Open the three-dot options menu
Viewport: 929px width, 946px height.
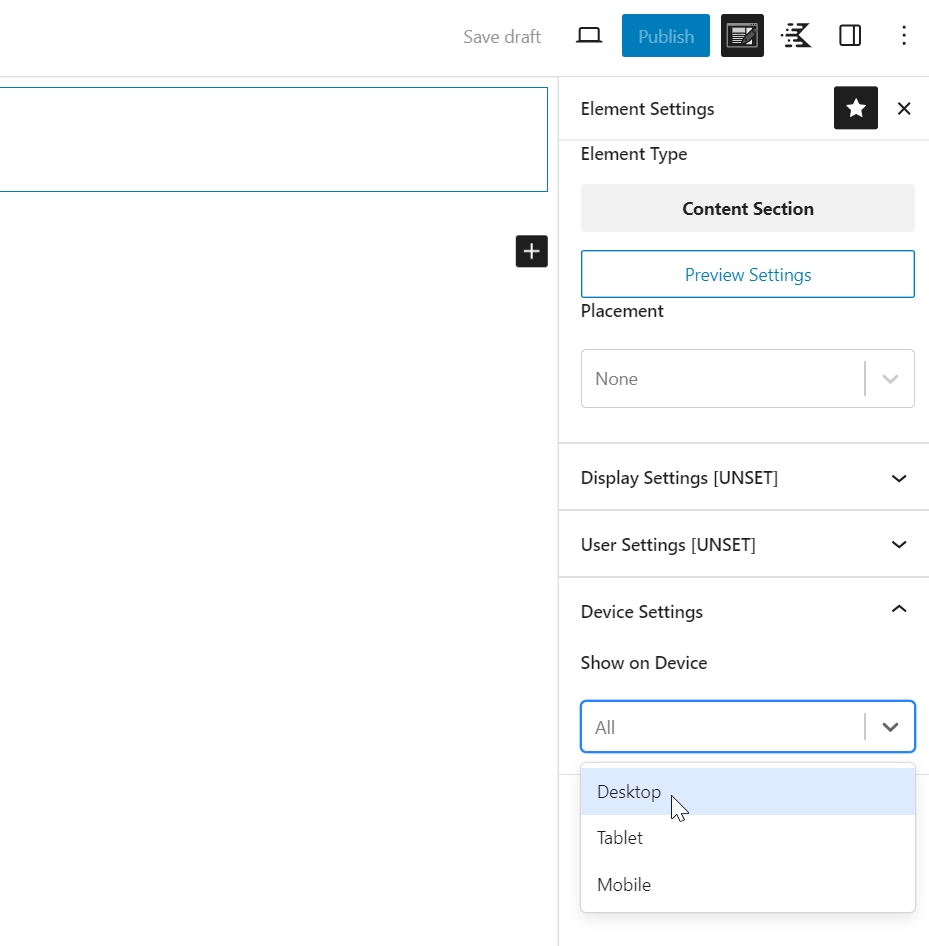click(904, 36)
